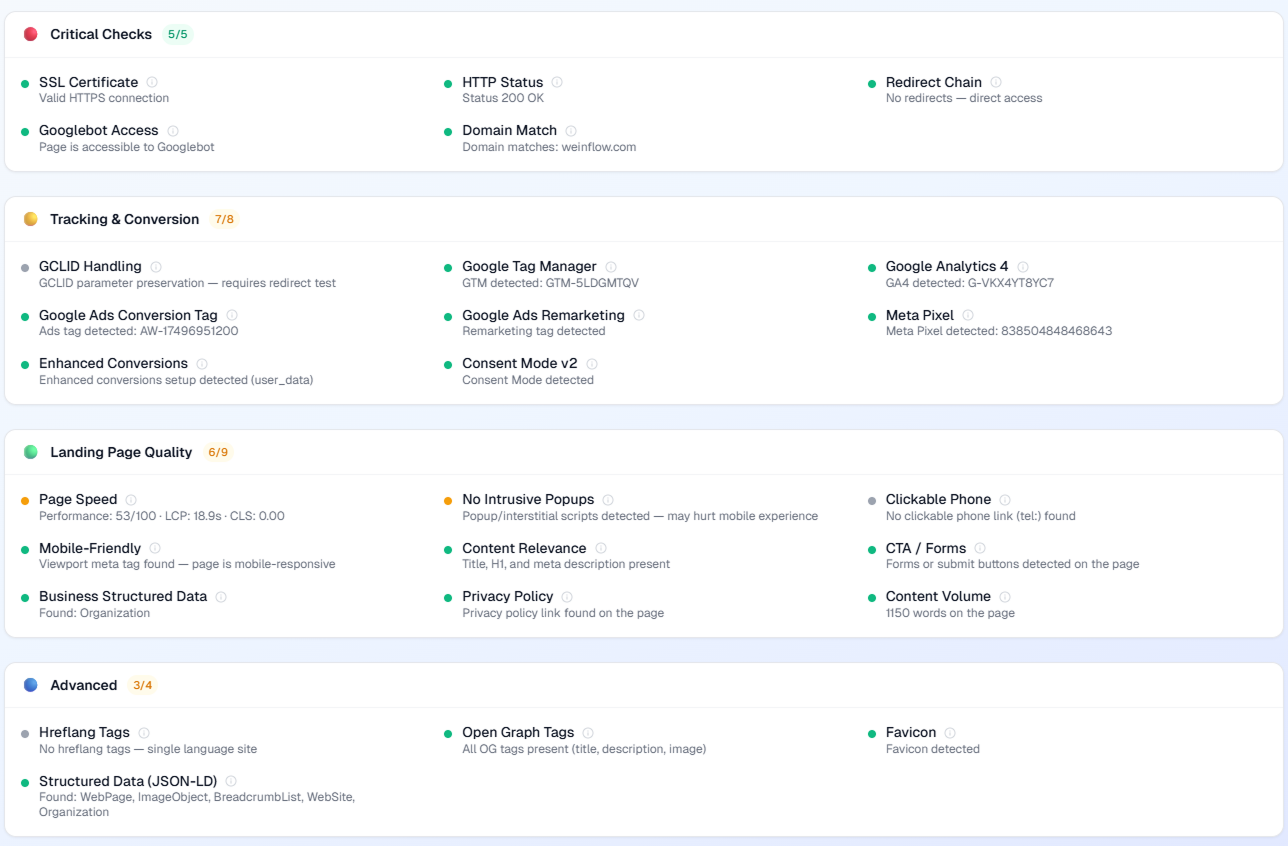Show info for Google Analytics 4

1022,267
